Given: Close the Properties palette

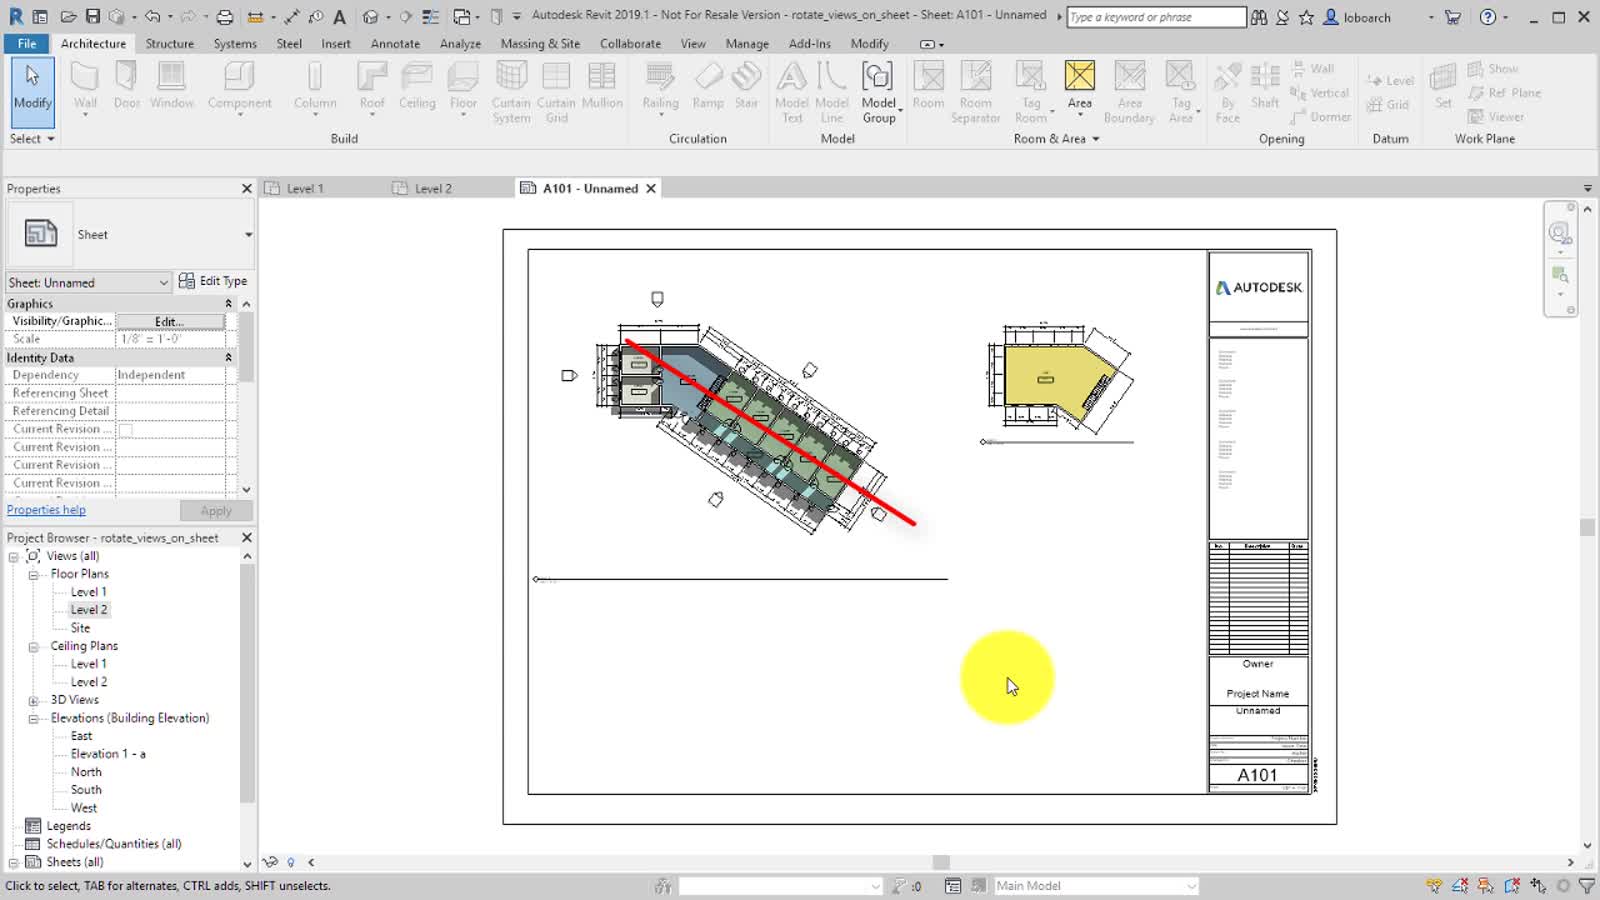Looking at the screenshot, I should click(x=247, y=188).
